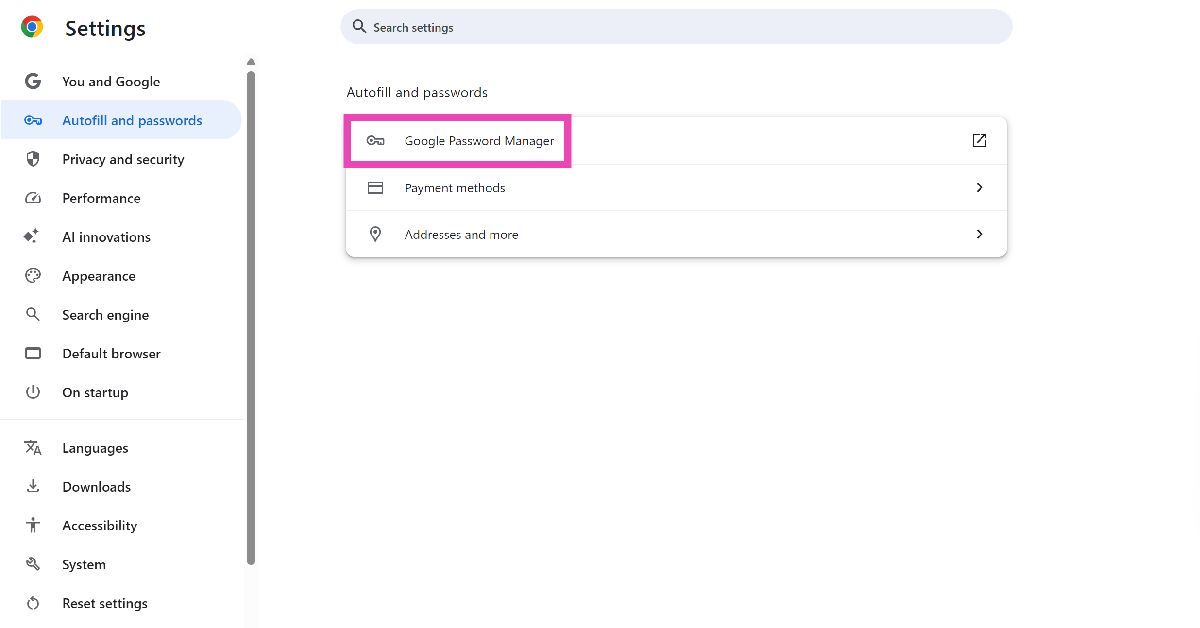
Task: Click the credit card icon in Payment methods row
Action: (x=376, y=188)
